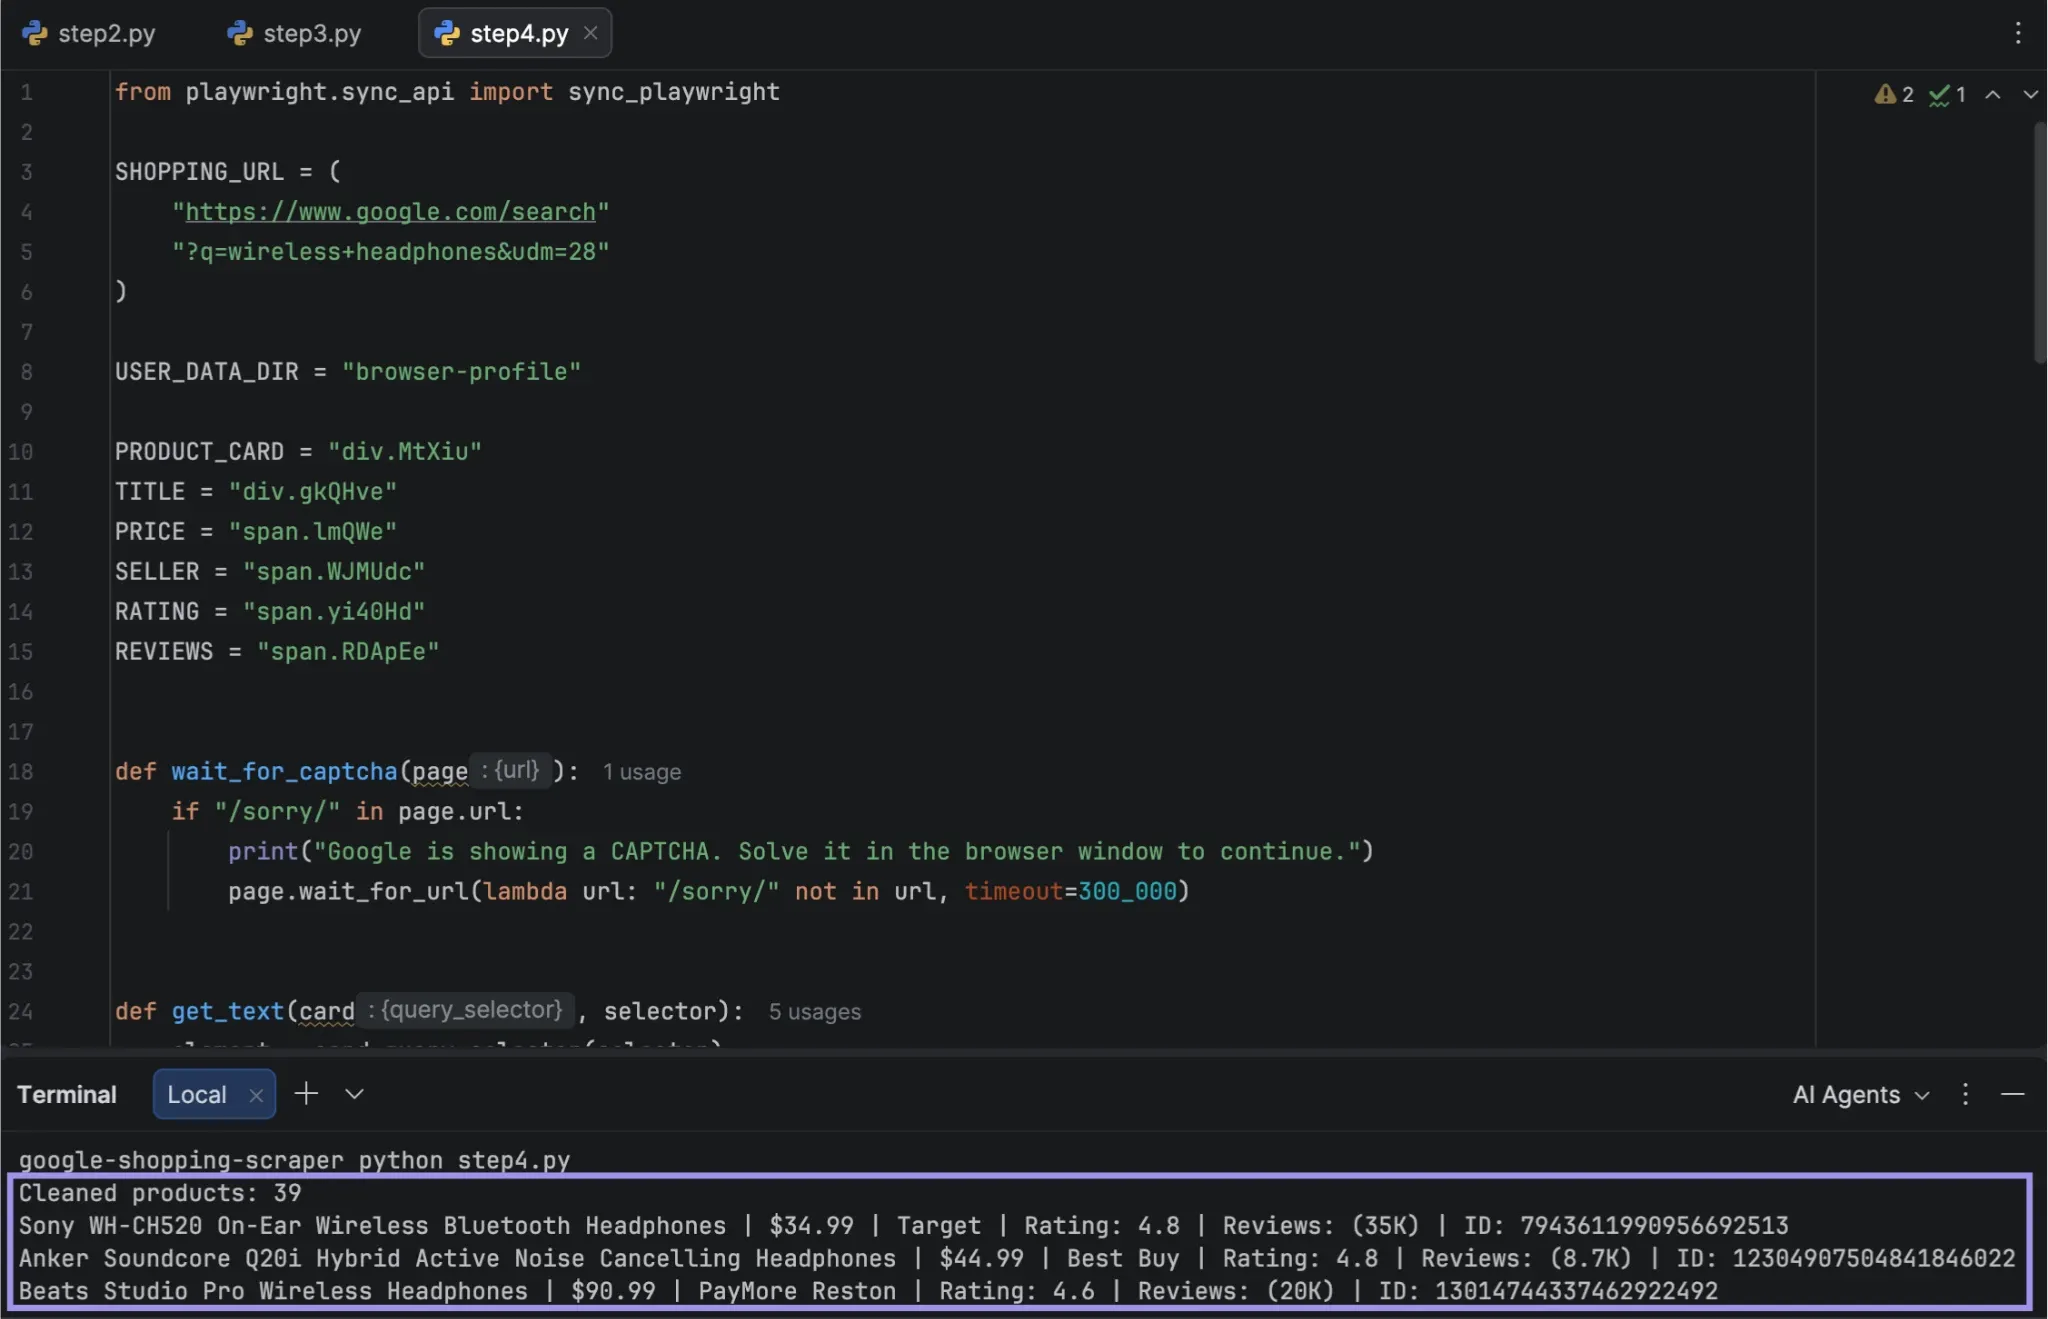The image size is (2048, 1319).
Task: Click the PRODUCT_CARD variable name
Action: pyautogui.click(x=199, y=452)
